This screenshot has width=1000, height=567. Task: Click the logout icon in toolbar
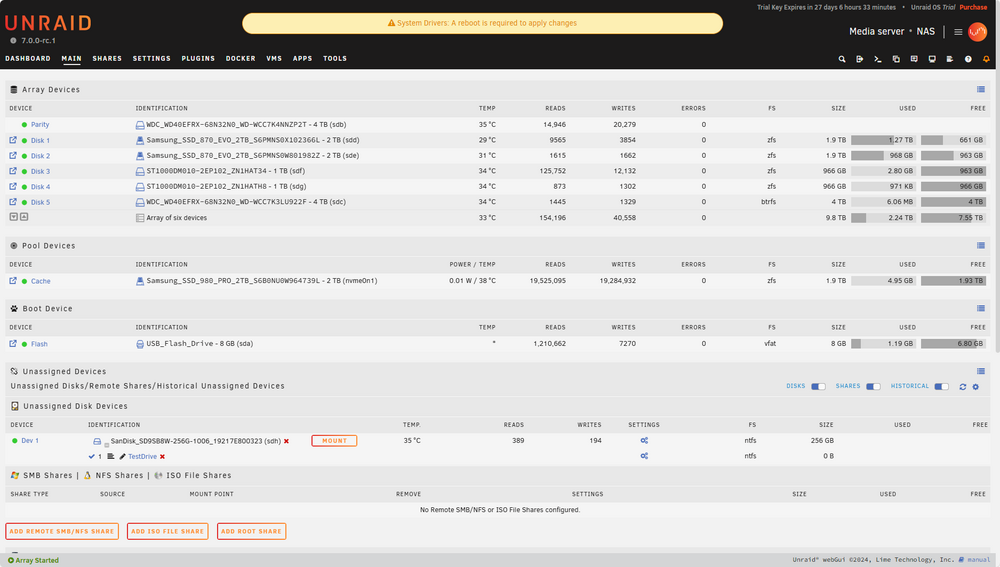coord(860,59)
